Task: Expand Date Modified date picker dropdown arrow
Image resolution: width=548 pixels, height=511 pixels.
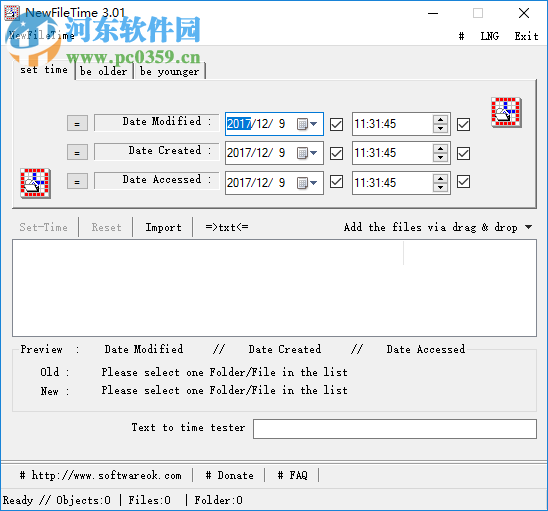Action: (x=313, y=124)
